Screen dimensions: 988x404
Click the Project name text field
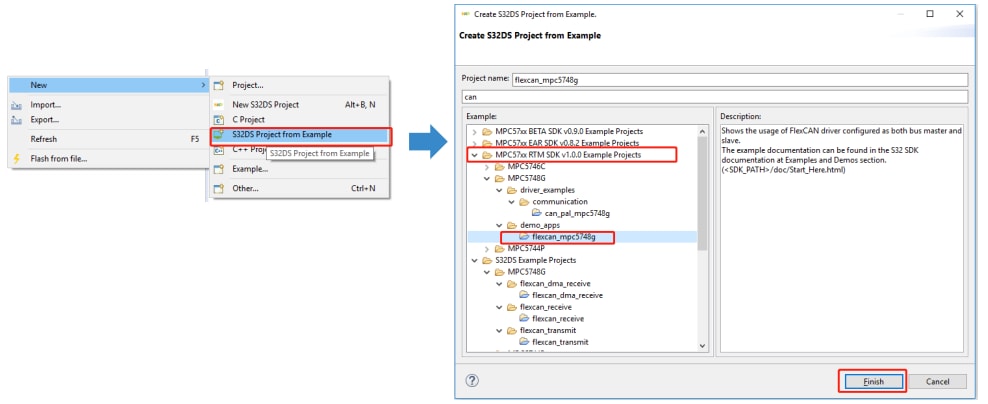pyautogui.click(x=738, y=79)
